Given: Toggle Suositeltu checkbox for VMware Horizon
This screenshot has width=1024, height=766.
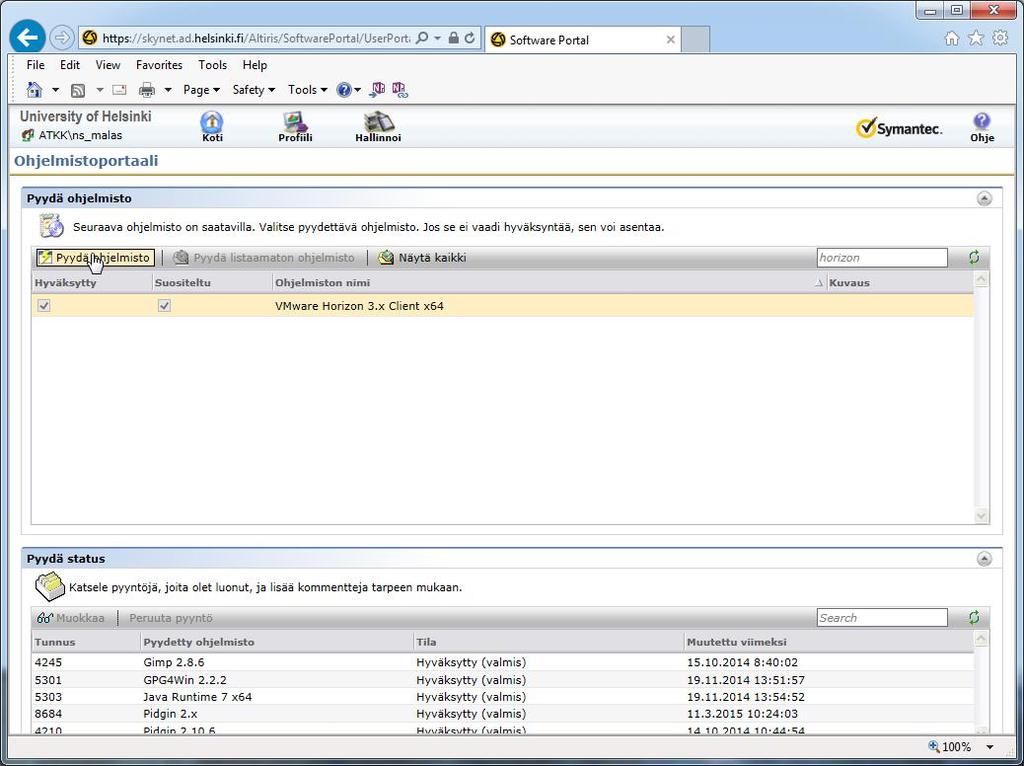Looking at the screenshot, I should (164, 306).
